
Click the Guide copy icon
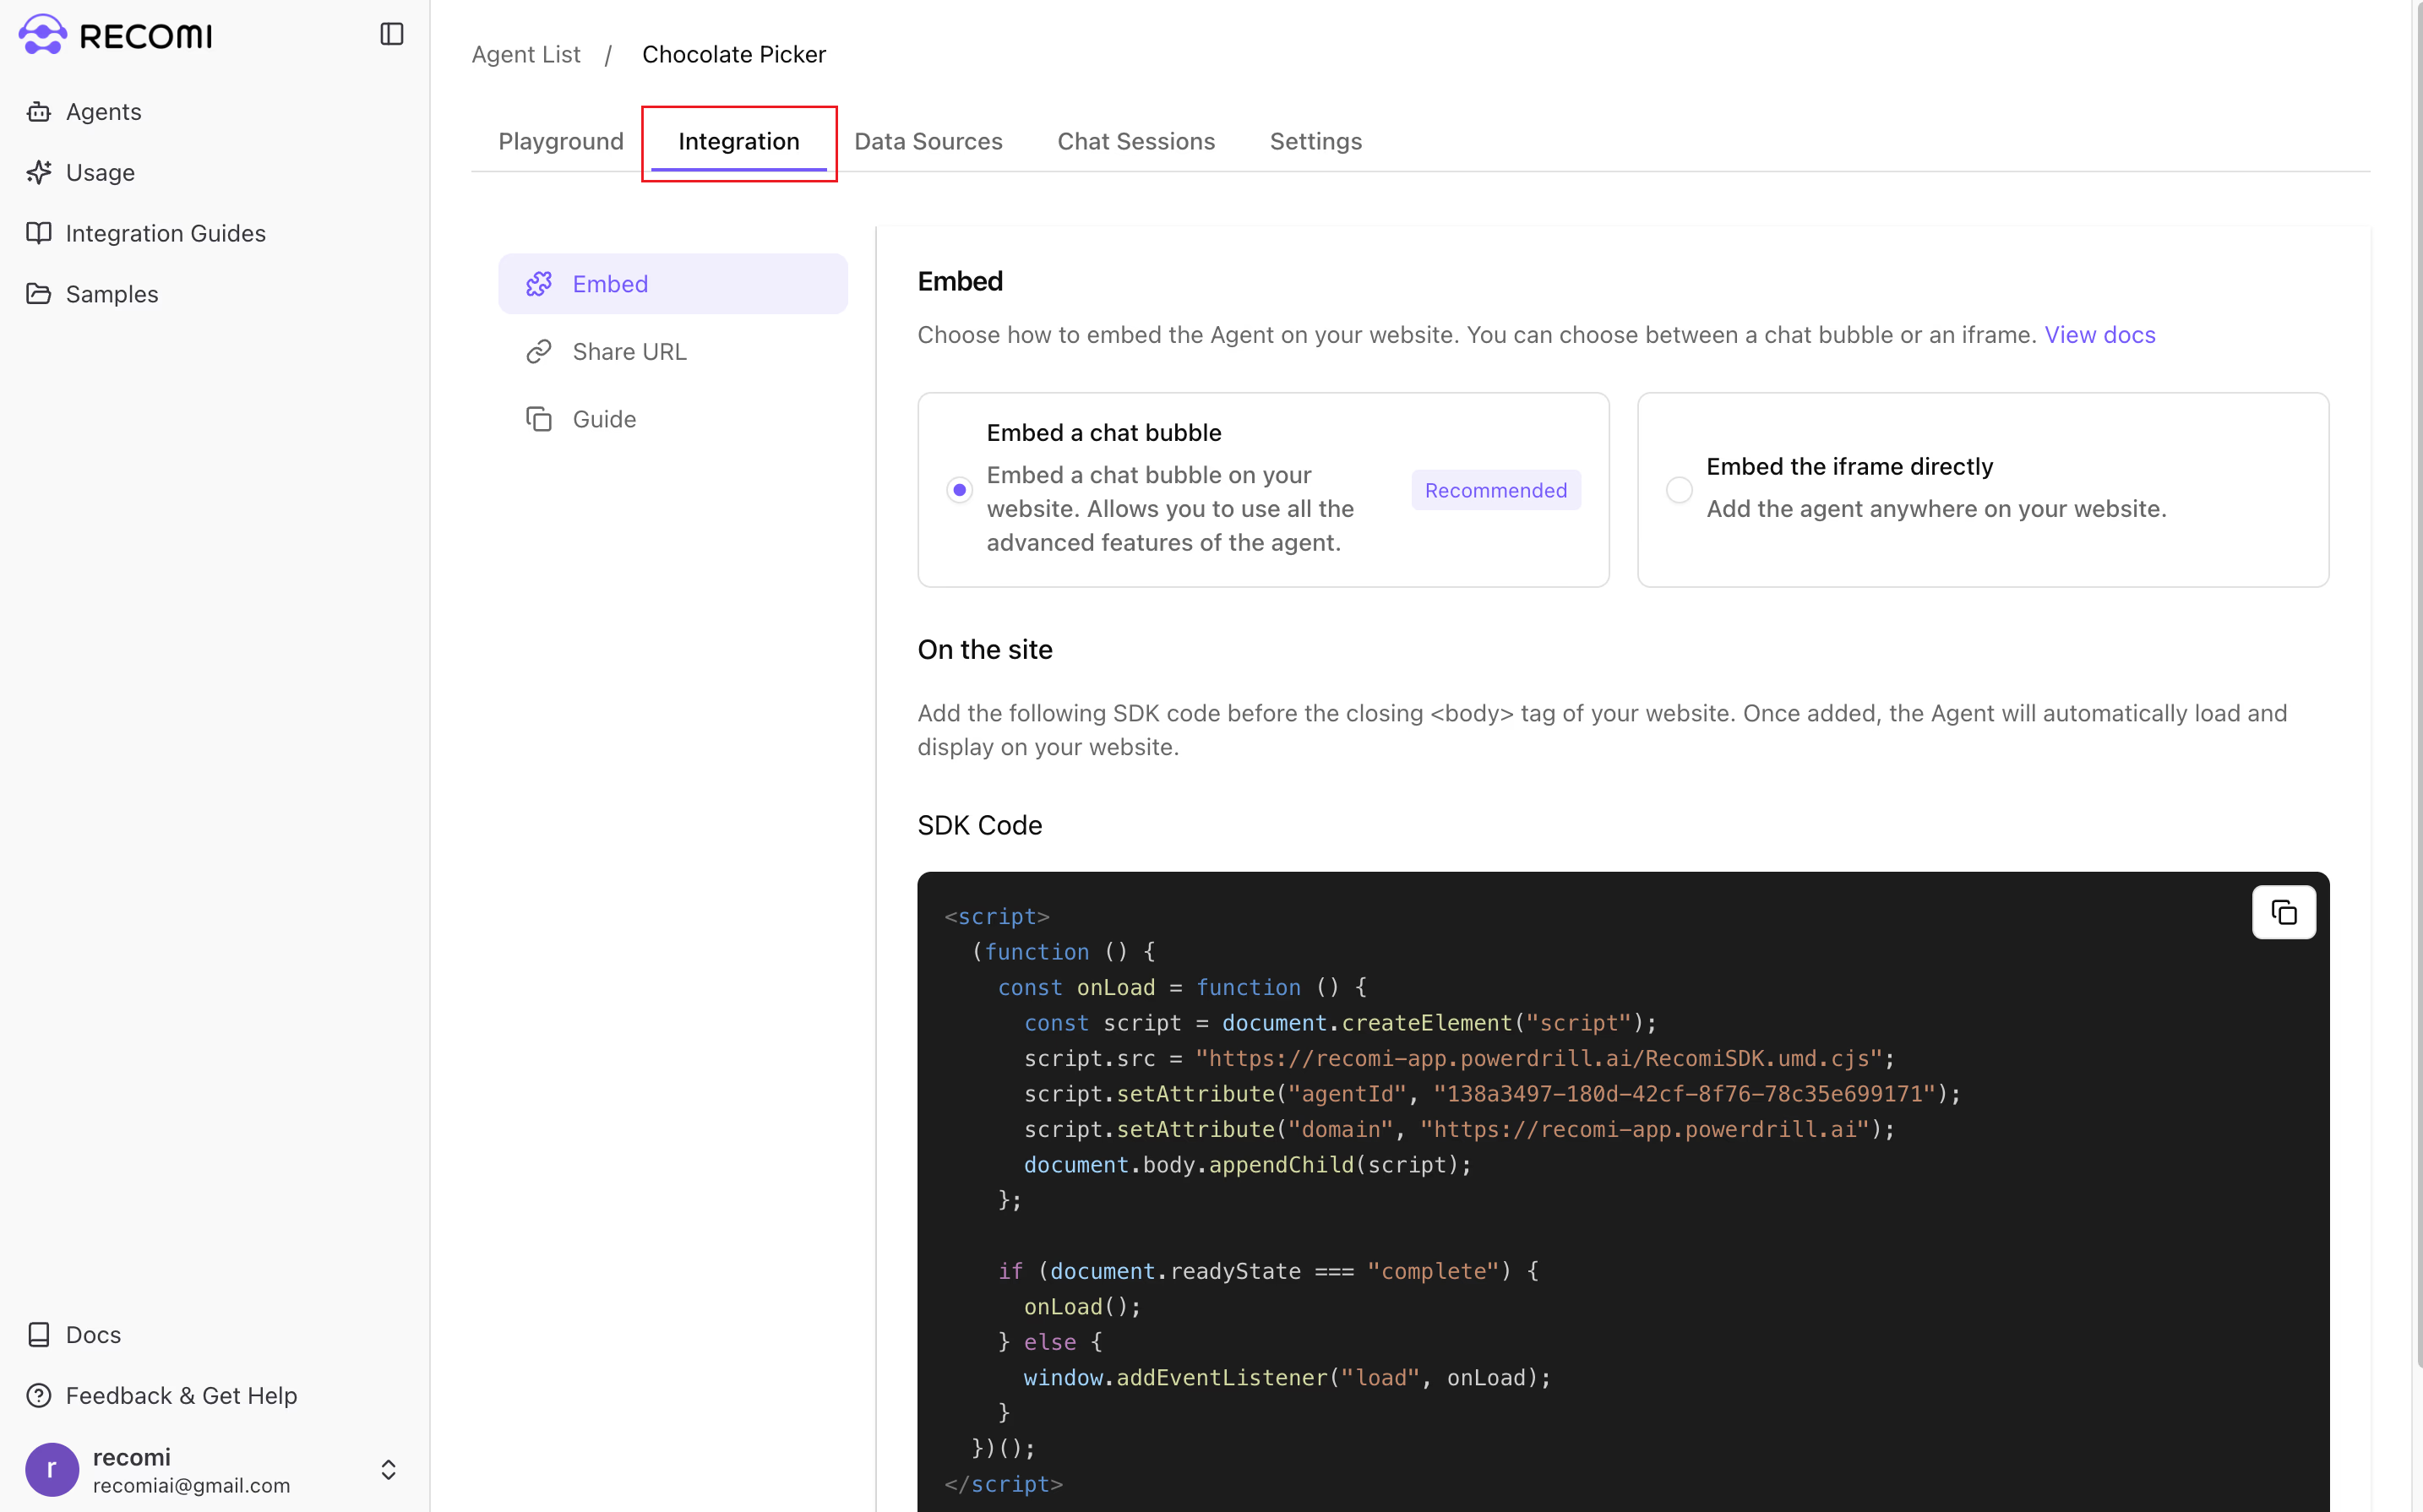pos(539,419)
